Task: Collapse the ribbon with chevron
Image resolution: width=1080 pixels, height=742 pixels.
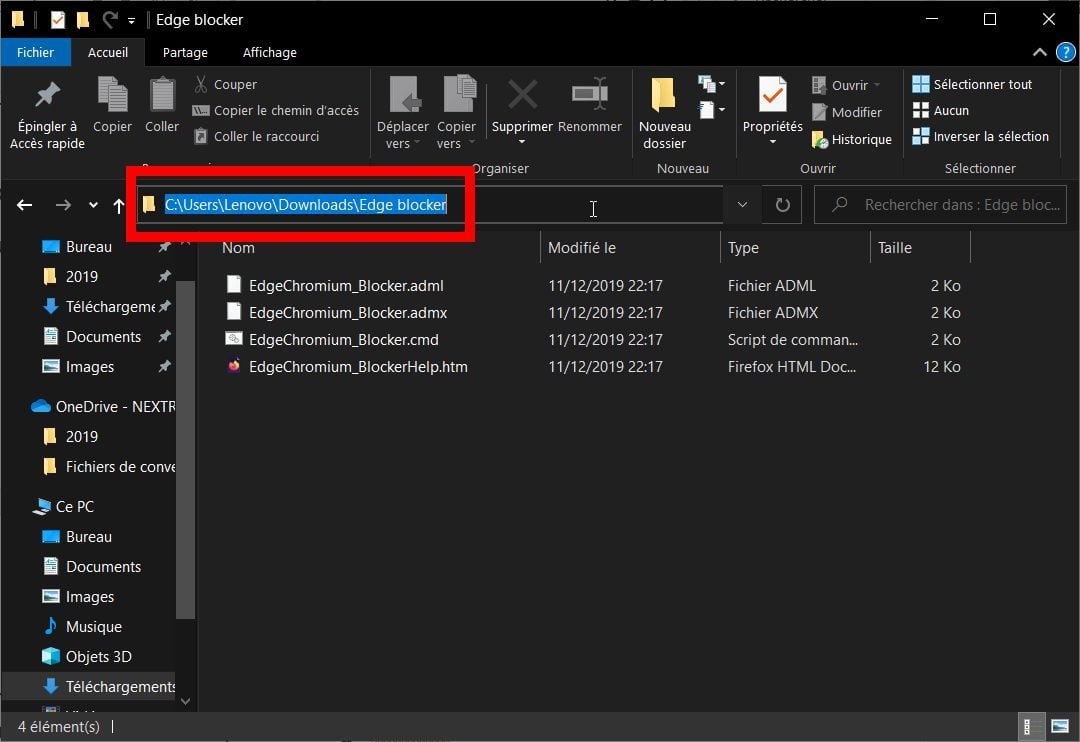Action: click(x=1039, y=52)
